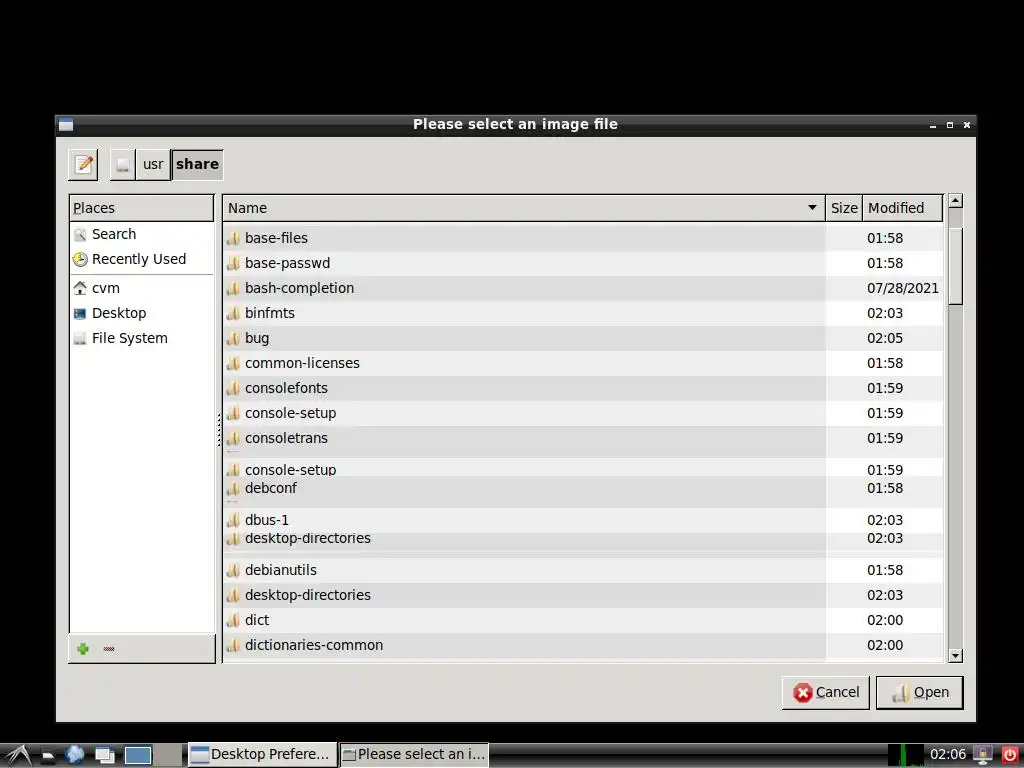Click the iconify all windows taskbar icon

[104, 756]
